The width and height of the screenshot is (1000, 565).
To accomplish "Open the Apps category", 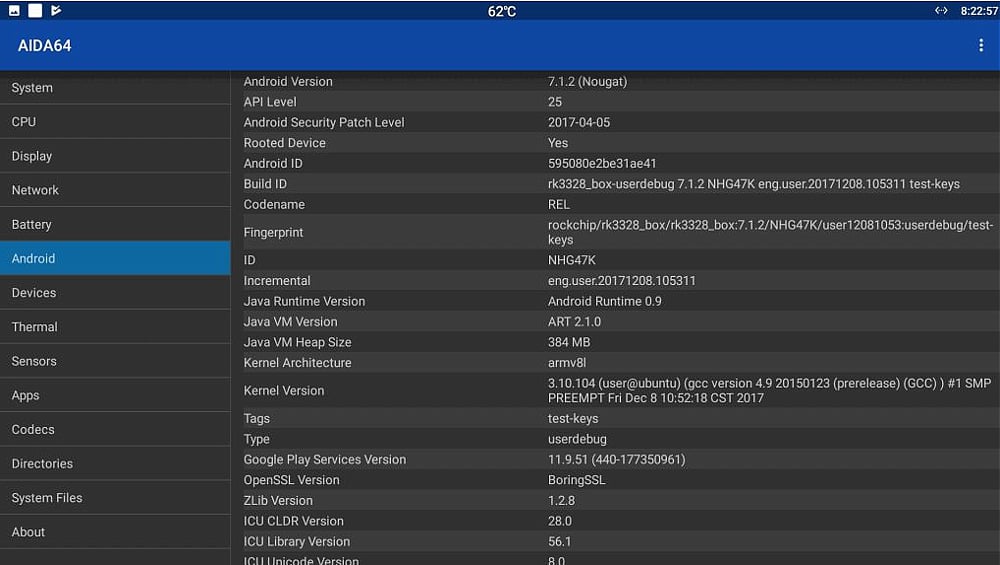I will pos(115,395).
